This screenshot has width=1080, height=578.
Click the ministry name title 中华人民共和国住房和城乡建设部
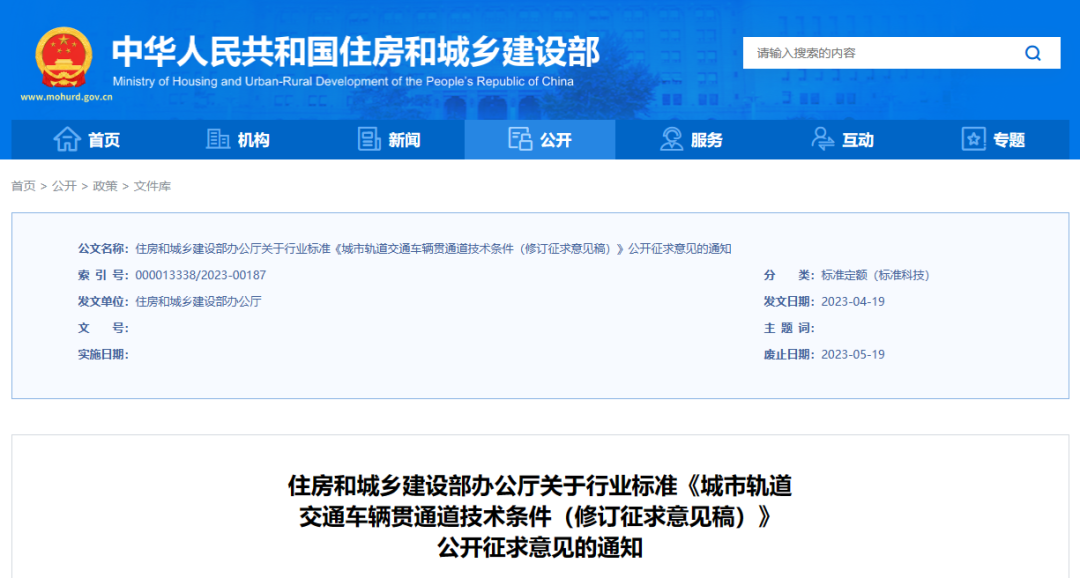tap(355, 50)
